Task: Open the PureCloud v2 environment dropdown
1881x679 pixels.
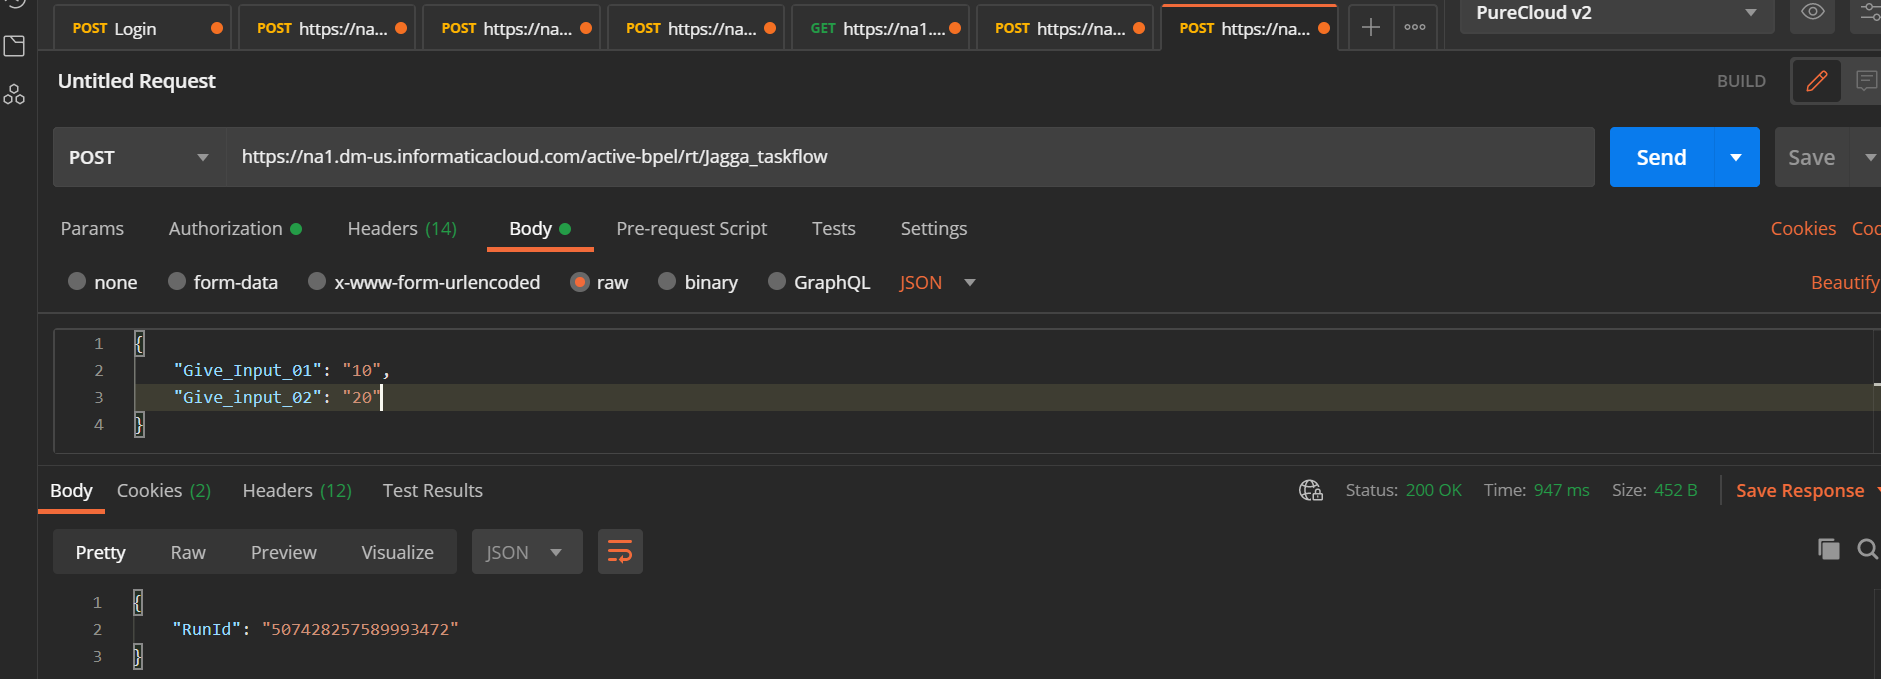Action: pos(1617,13)
